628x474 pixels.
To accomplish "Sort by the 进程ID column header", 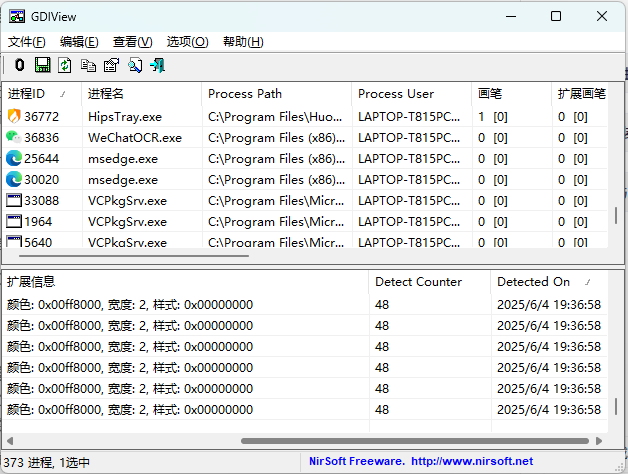I will pos(42,94).
